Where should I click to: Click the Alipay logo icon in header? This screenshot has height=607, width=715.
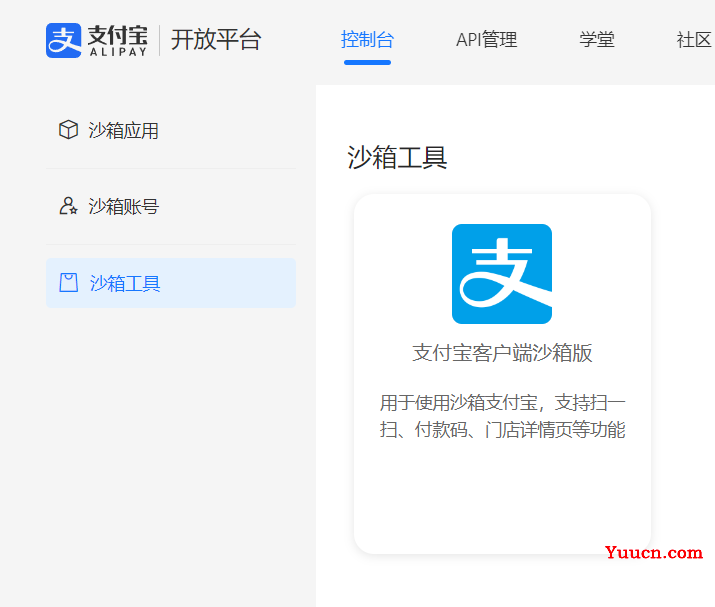[63, 41]
